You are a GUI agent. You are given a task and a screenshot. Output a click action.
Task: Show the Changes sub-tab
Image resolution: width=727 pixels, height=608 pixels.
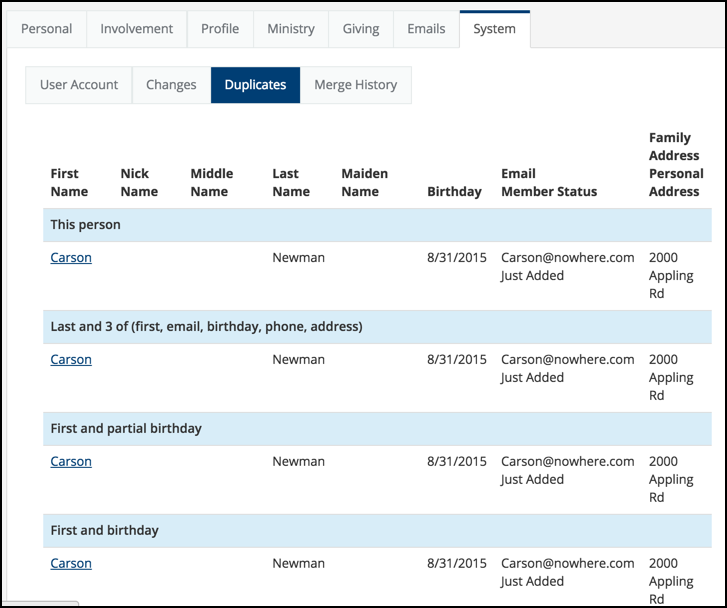pos(171,85)
